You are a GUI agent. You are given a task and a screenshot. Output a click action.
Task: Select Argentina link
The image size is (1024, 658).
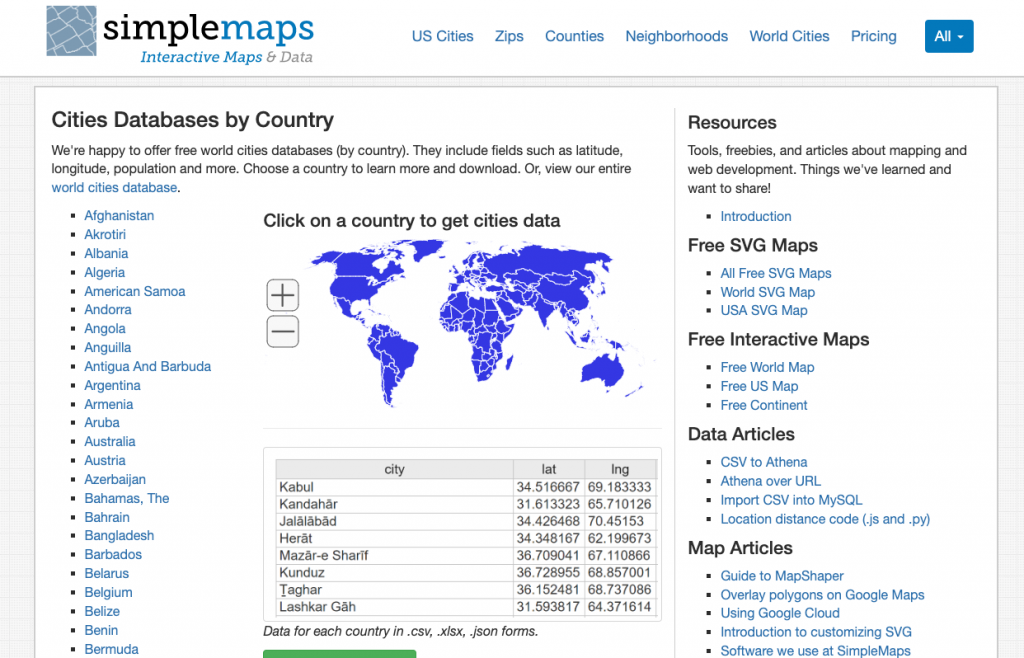coord(112,385)
